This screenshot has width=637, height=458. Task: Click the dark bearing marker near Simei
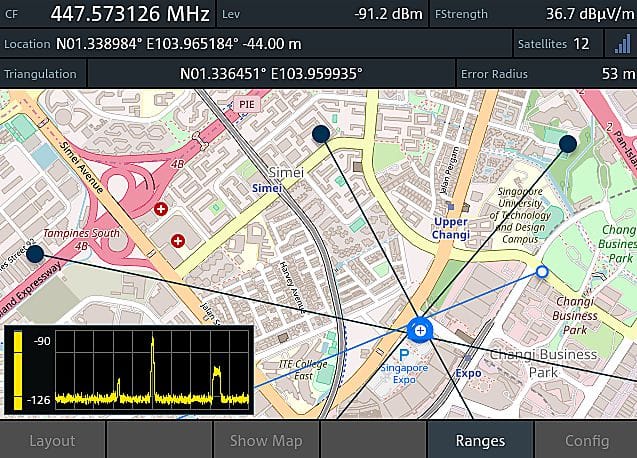[x=321, y=133]
